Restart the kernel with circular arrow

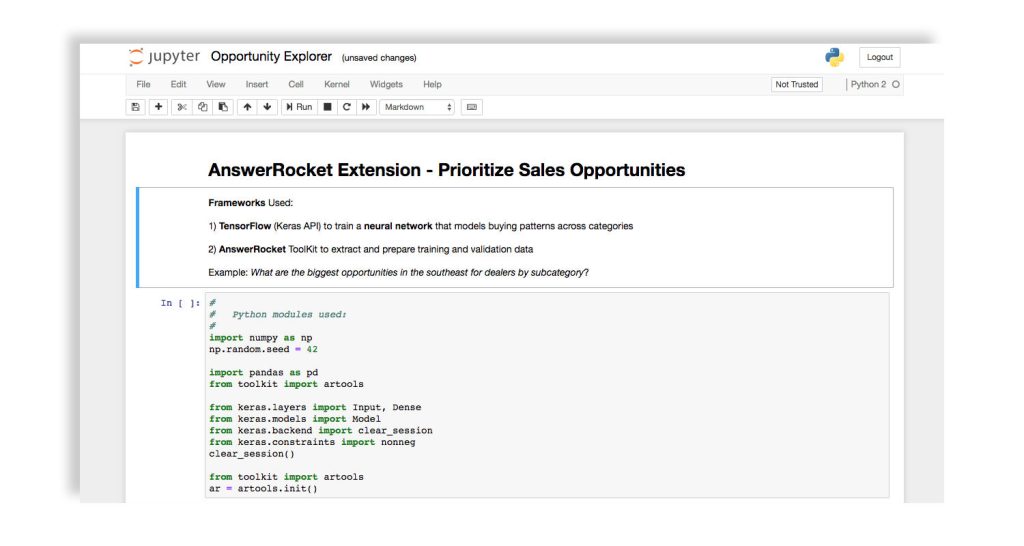[x=347, y=107]
